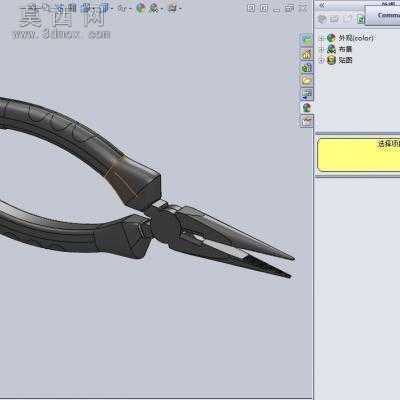
Task: Click the green icon in appearance pane toolbar
Action: (360, 19)
